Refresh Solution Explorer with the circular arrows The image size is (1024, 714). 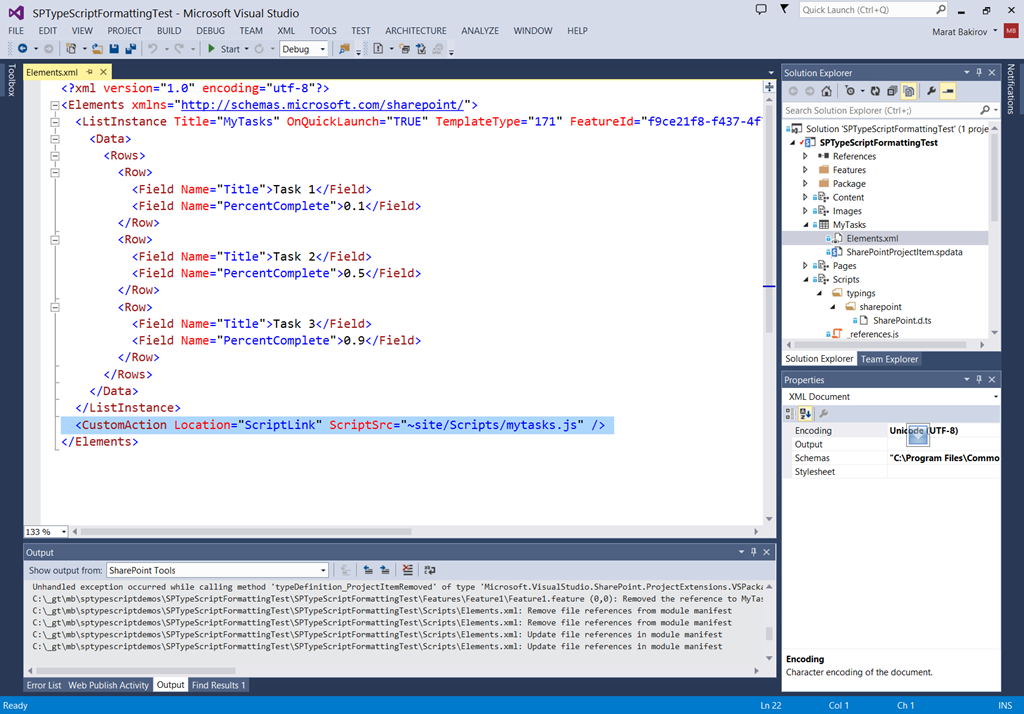[x=875, y=91]
